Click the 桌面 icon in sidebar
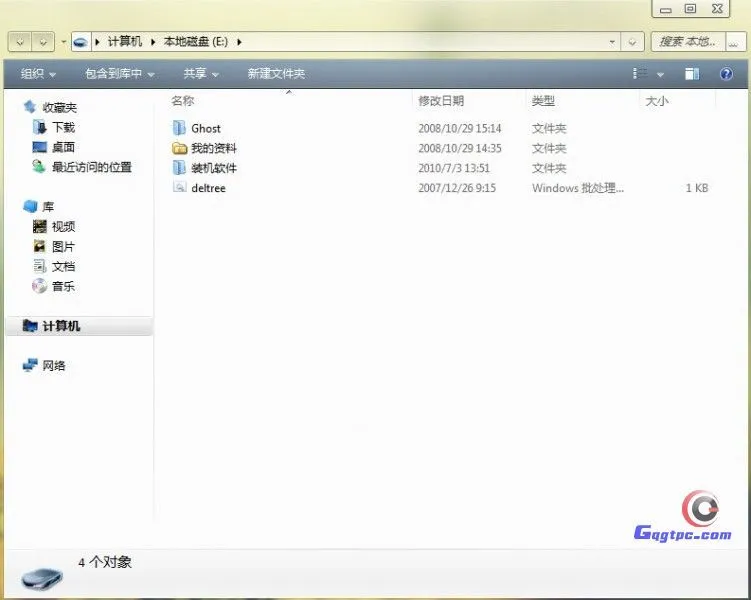751x600 pixels. [39, 147]
